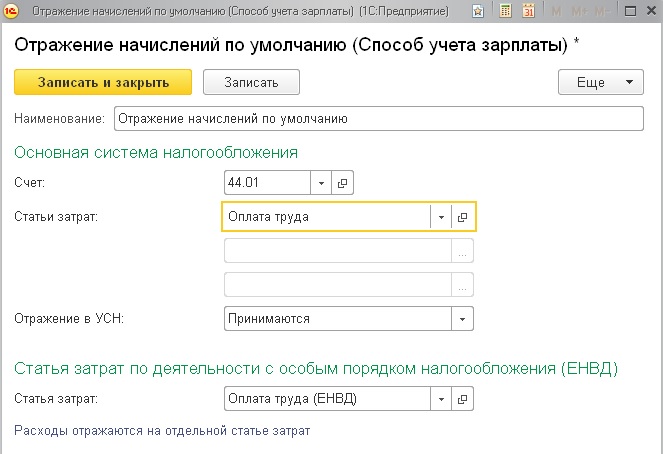
Task: Click the first empty subconto field below Статьи затрат
Action: click(x=337, y=251)
